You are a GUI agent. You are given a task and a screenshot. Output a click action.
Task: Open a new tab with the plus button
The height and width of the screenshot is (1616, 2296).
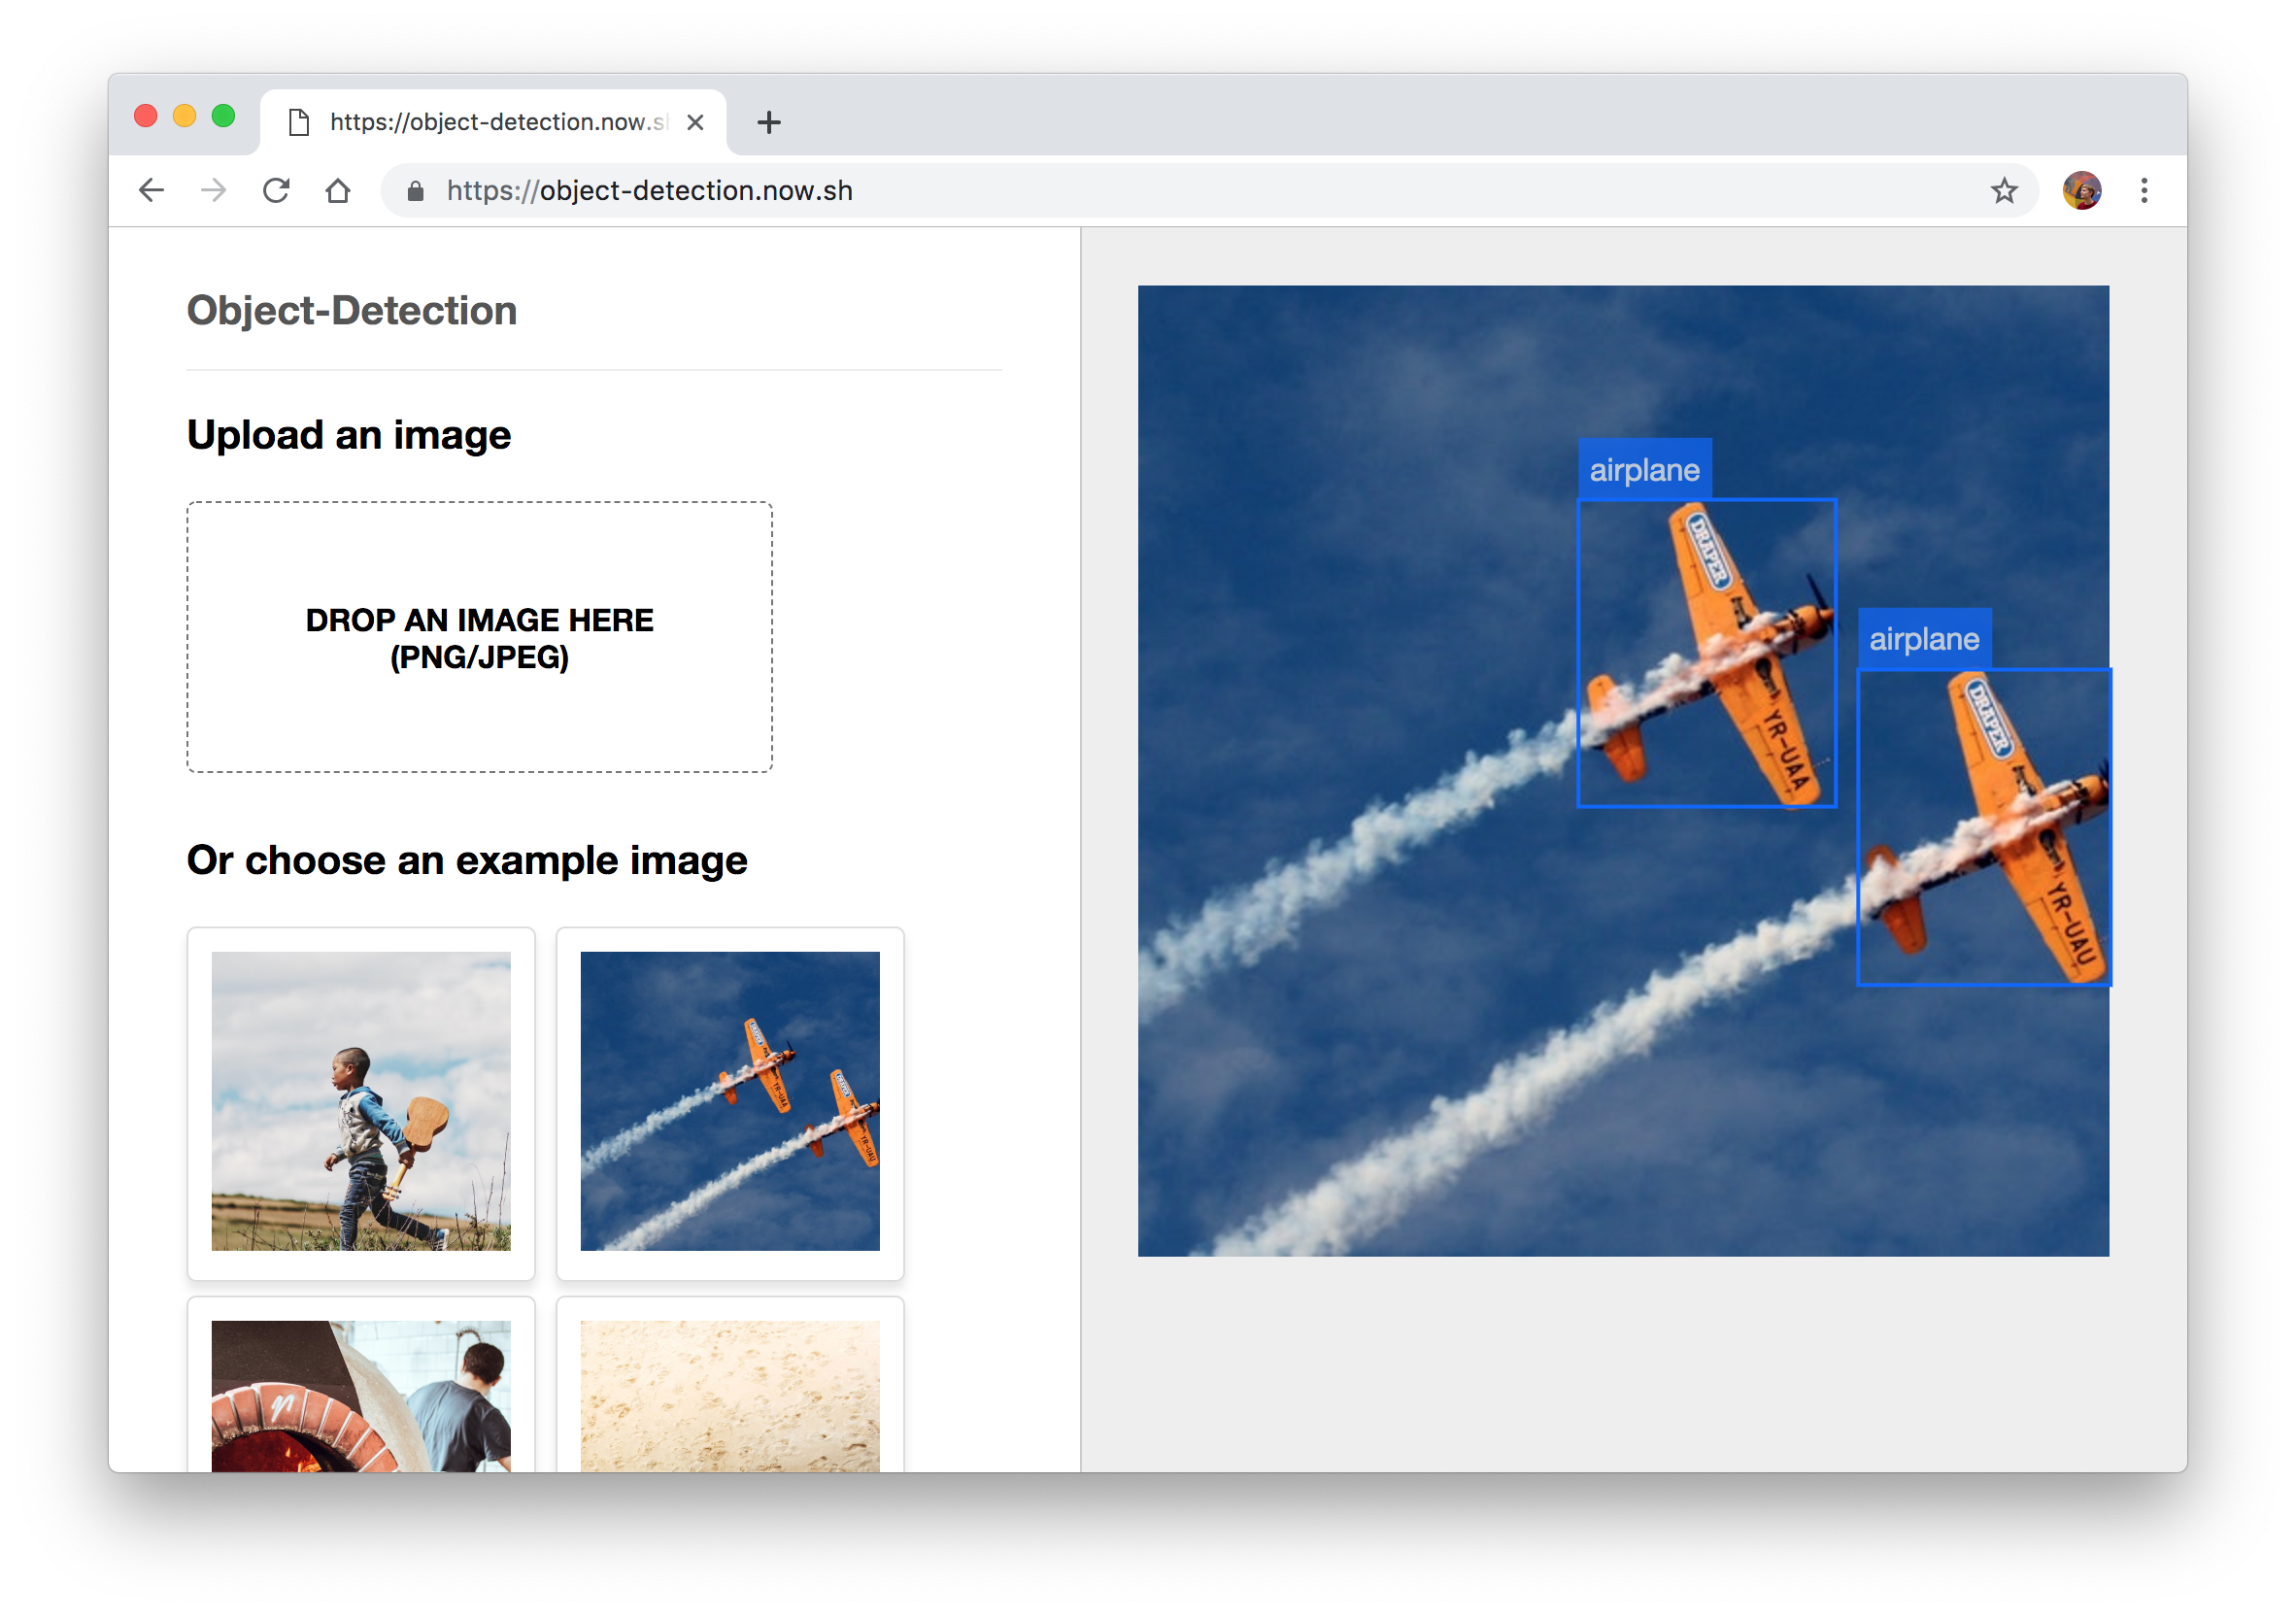click(768, 122)
